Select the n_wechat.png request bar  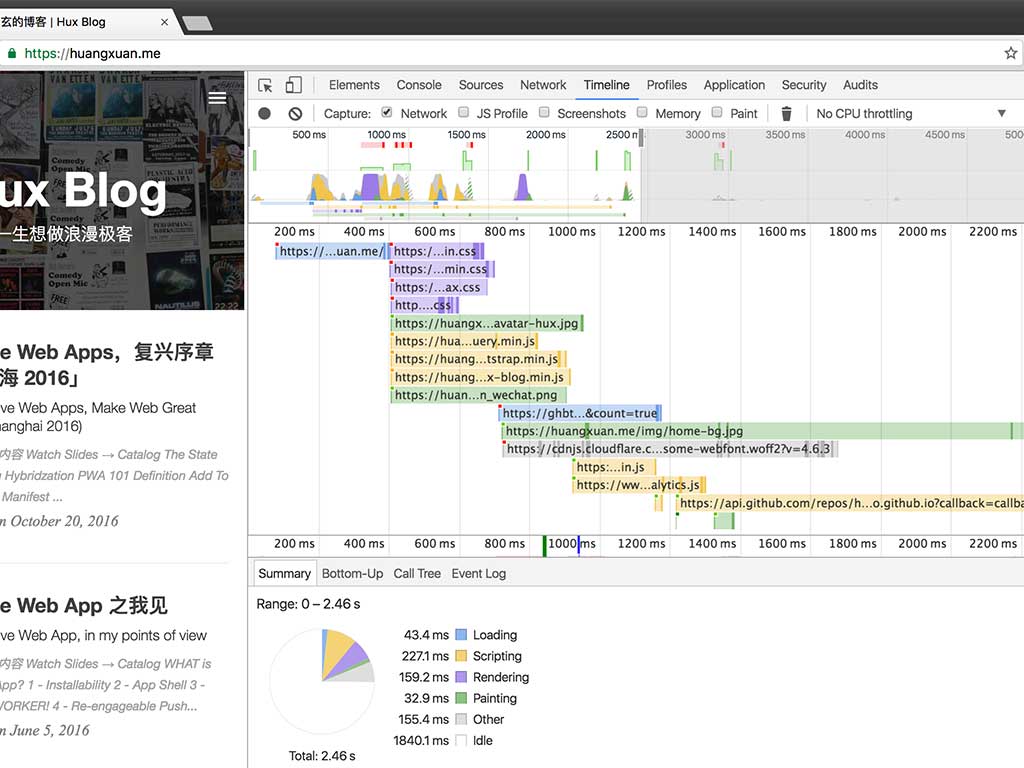(477, 395)
